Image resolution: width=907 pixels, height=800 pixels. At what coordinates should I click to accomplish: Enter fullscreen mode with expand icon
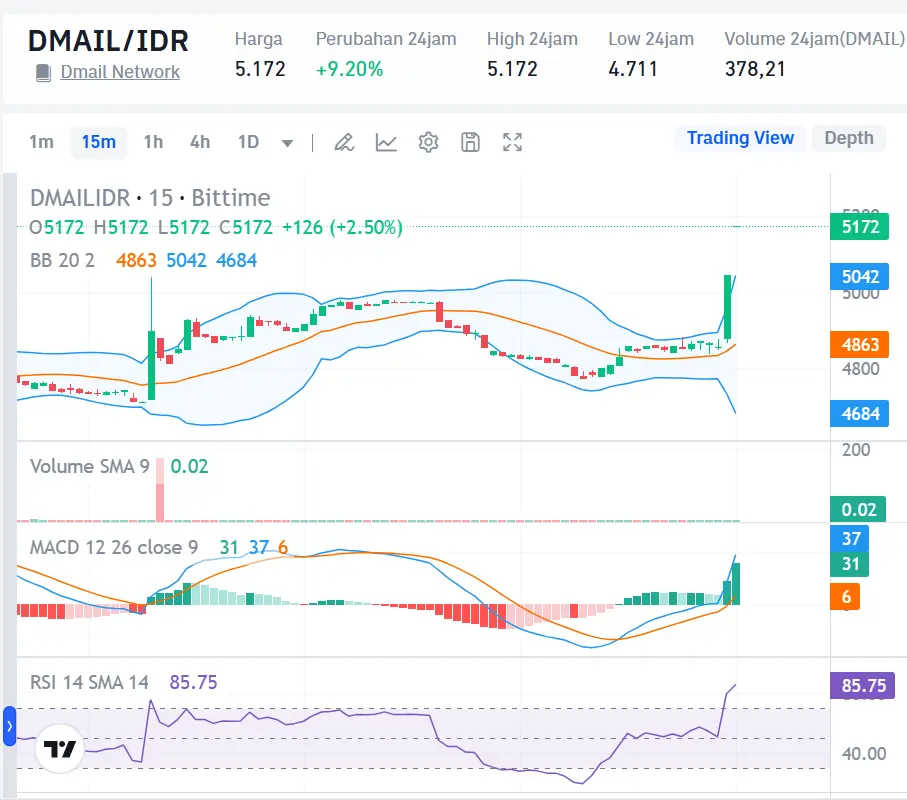512,142
